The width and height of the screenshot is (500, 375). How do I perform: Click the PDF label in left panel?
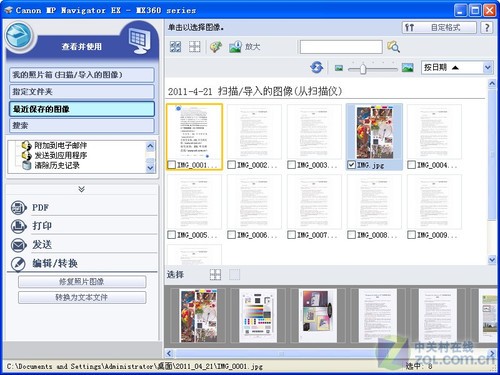pyautogui.click(x=40, y=208)
